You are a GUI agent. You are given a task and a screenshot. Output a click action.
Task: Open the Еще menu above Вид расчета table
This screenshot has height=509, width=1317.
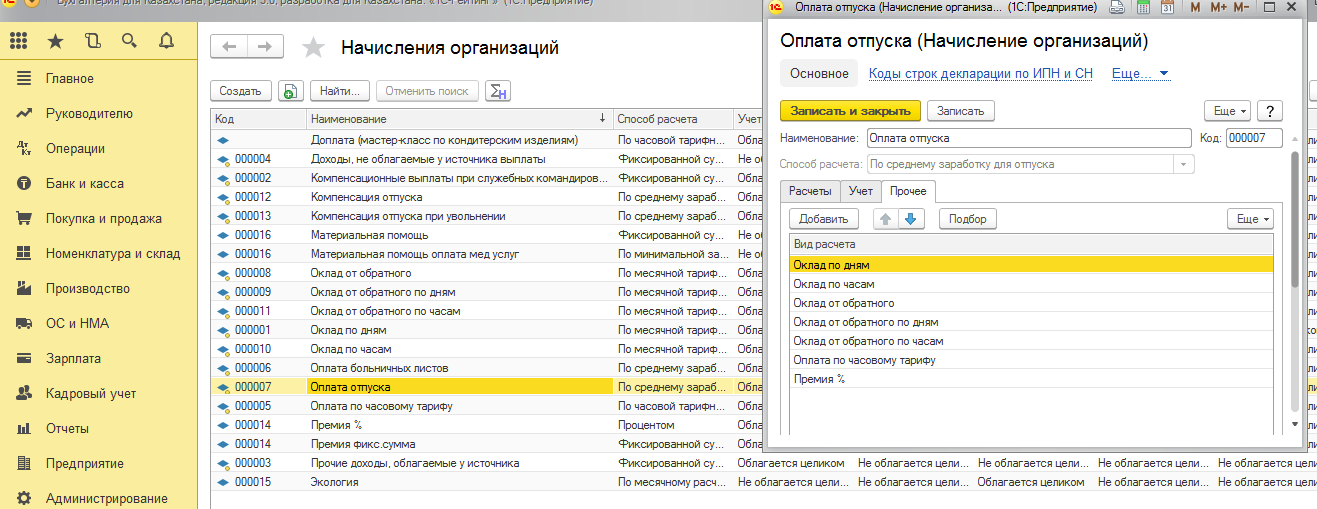pyautogui.click(x=1250, y=218)
